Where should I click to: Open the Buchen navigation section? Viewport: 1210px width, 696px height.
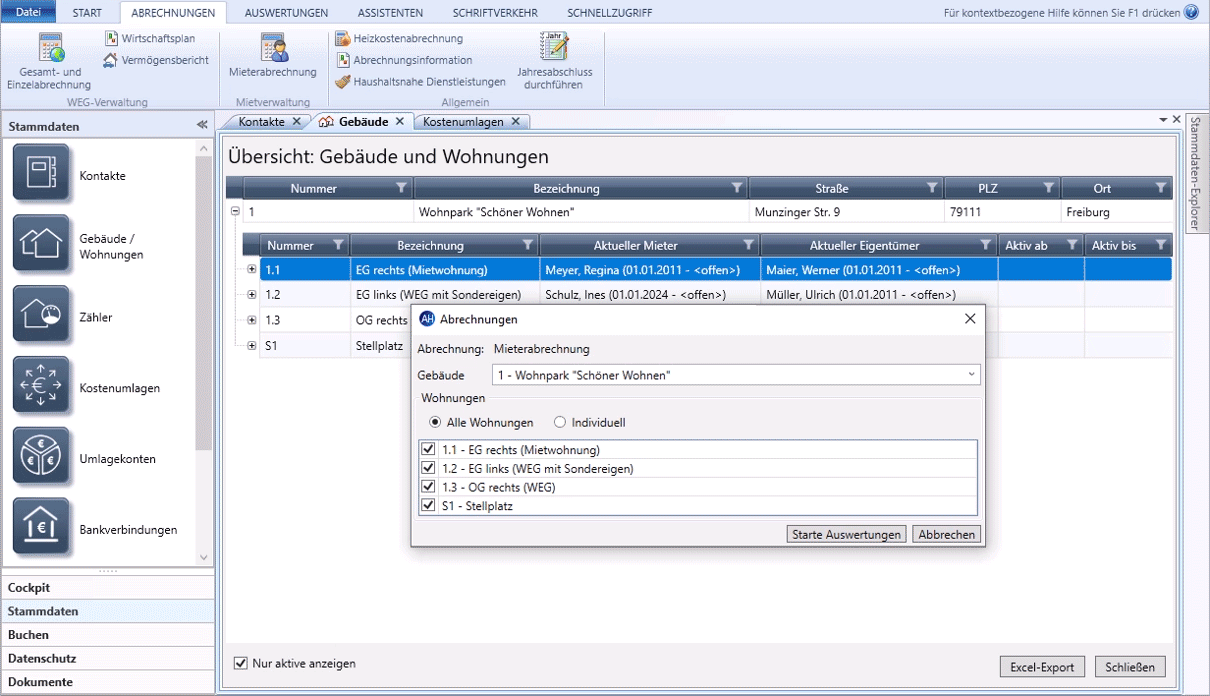pyautogui.click(x=107, y=635)
